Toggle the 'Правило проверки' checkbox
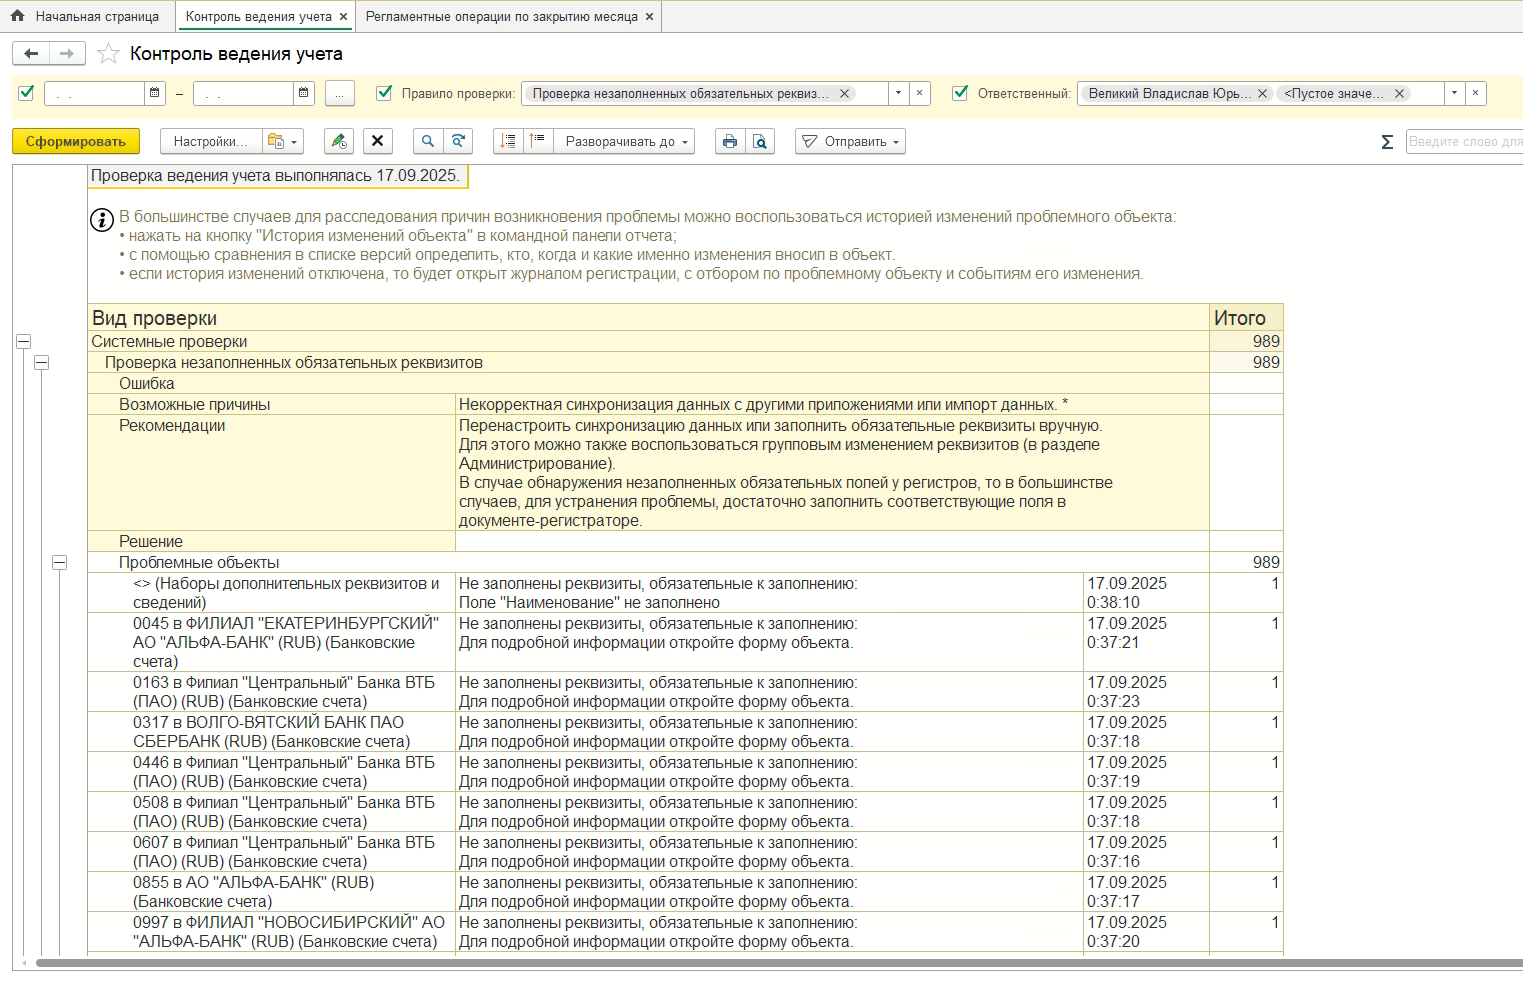Screen dimensions: 1523x982 click(384, 93)
